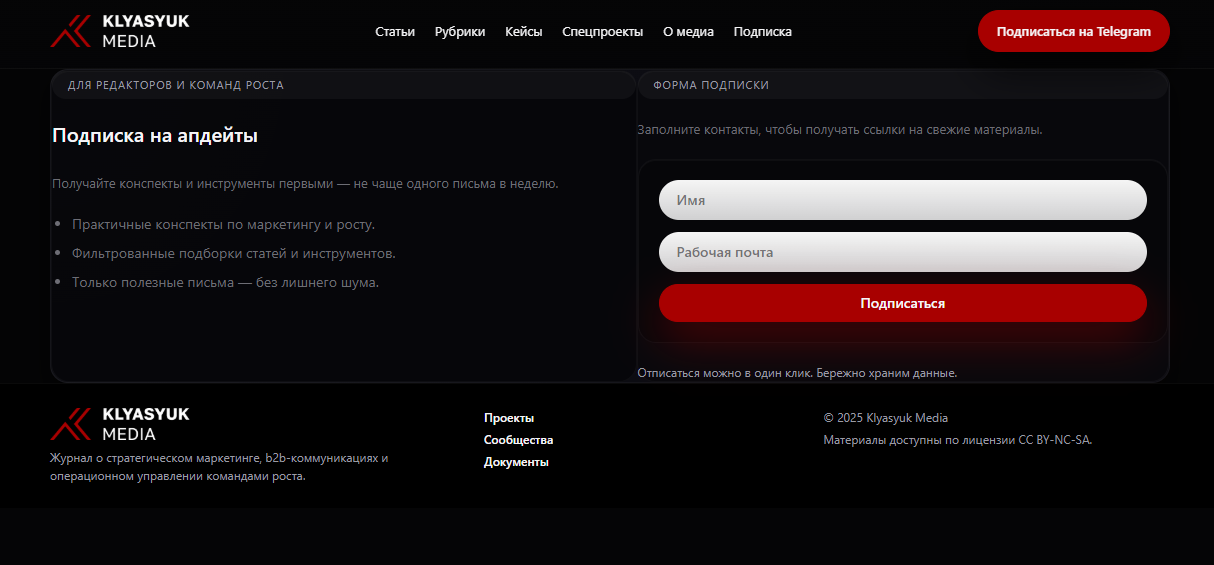Focus the Рабочая почта input field
The height and width of the screenshot is (565, 1214).
point(903,252)
